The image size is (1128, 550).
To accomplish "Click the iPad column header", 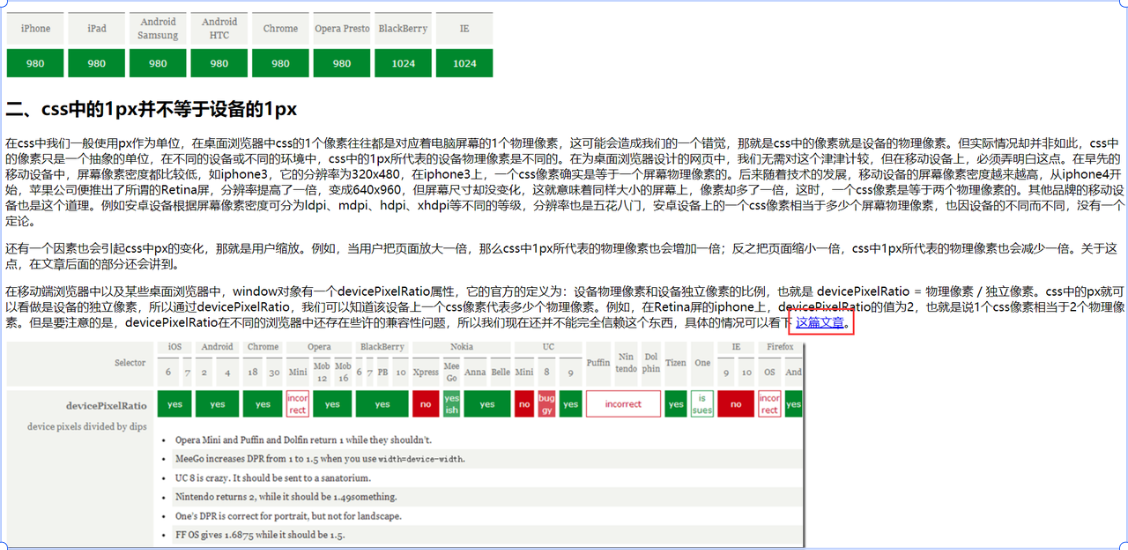I will (x=97, y=29).
